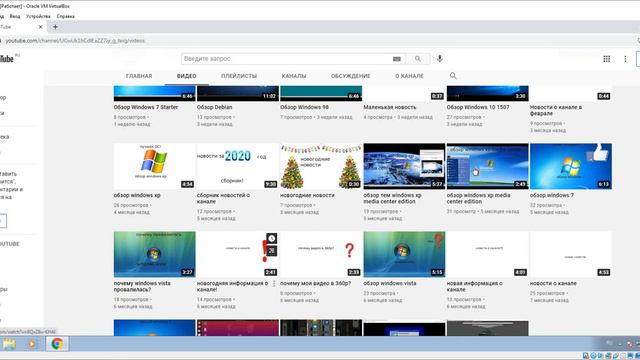Open video titled Обзор Windows 98
640x360 pixels.
click(304, 107)
